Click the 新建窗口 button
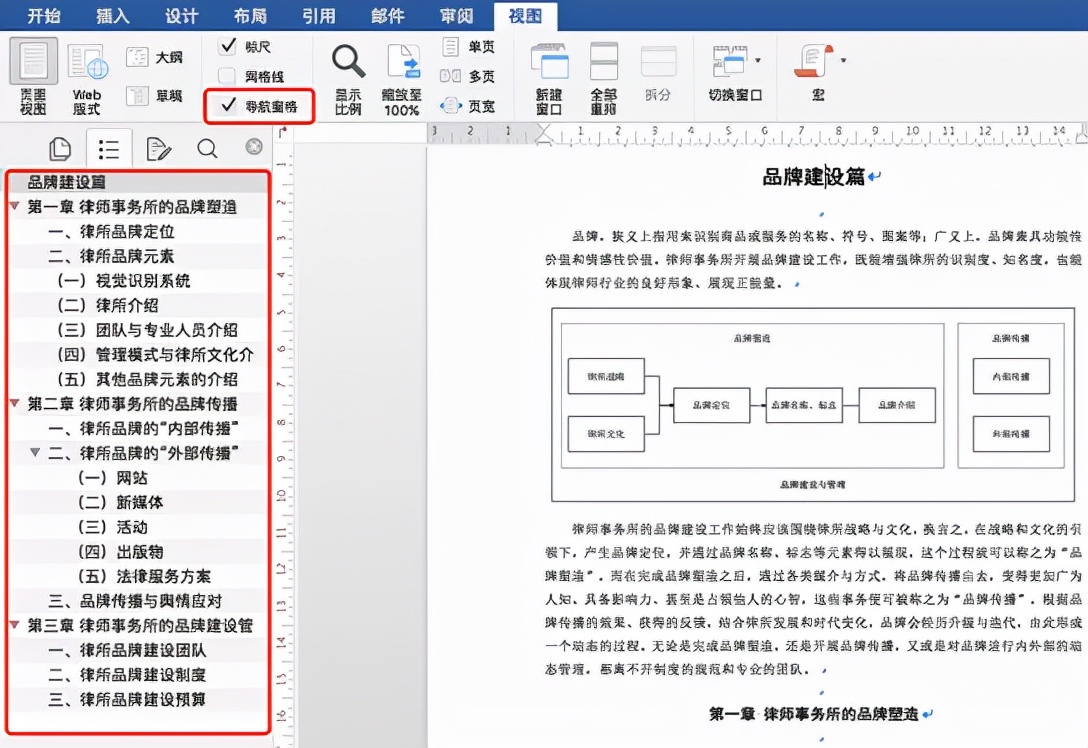 pyautogui.click(x=548, y=70)
